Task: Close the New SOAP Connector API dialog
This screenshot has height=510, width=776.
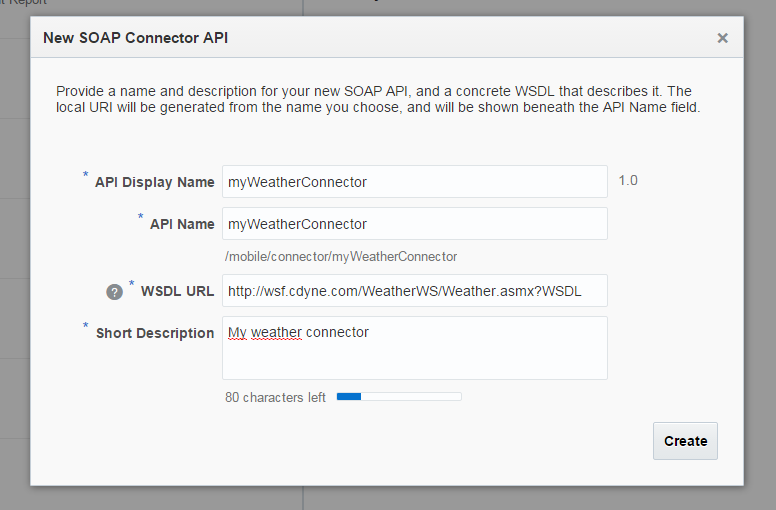Action: click(x=722, y=39)
